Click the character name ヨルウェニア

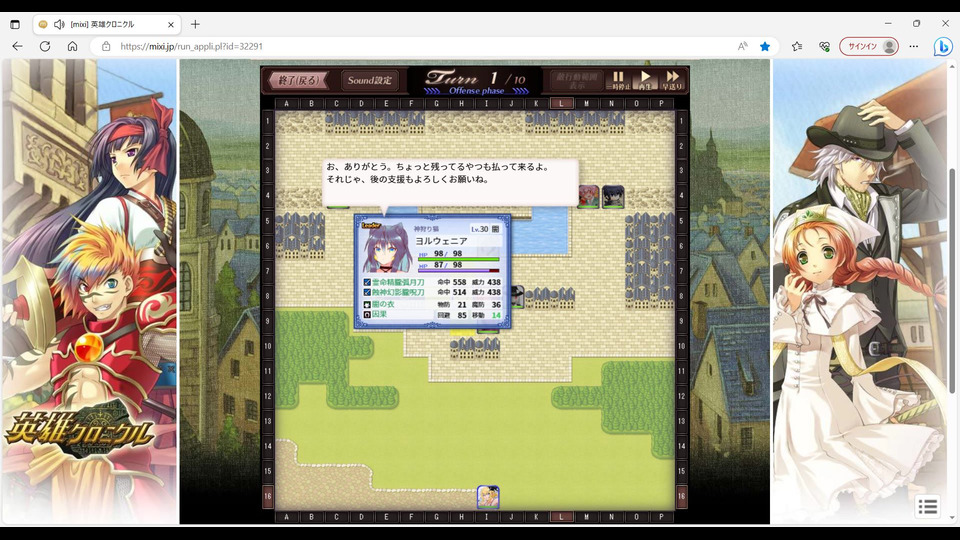[x=441, y=241]
